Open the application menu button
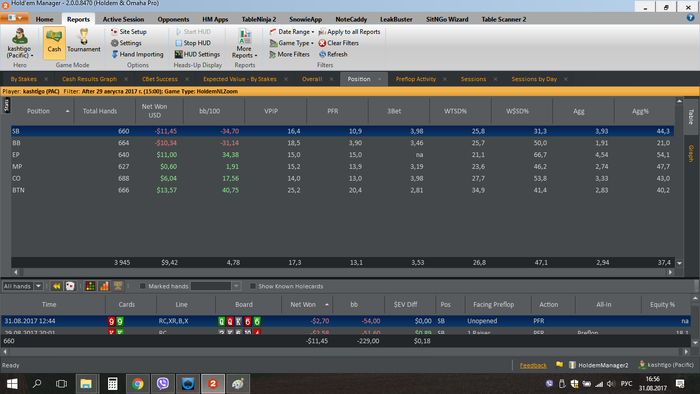This screenshot has width=700, height=394. click(15, 18)
